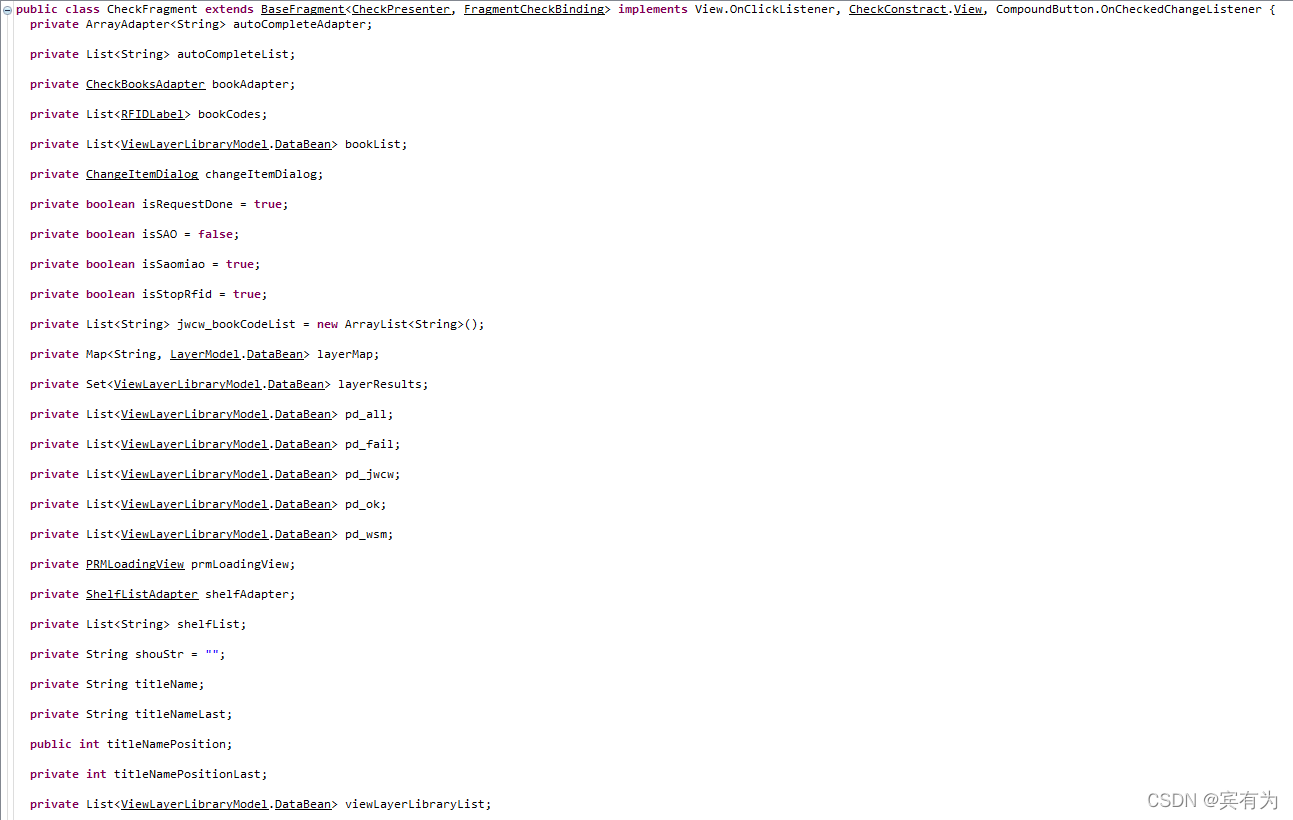Open the BaseFragment superclass link

pyautogui.click(x=303, y=9)
